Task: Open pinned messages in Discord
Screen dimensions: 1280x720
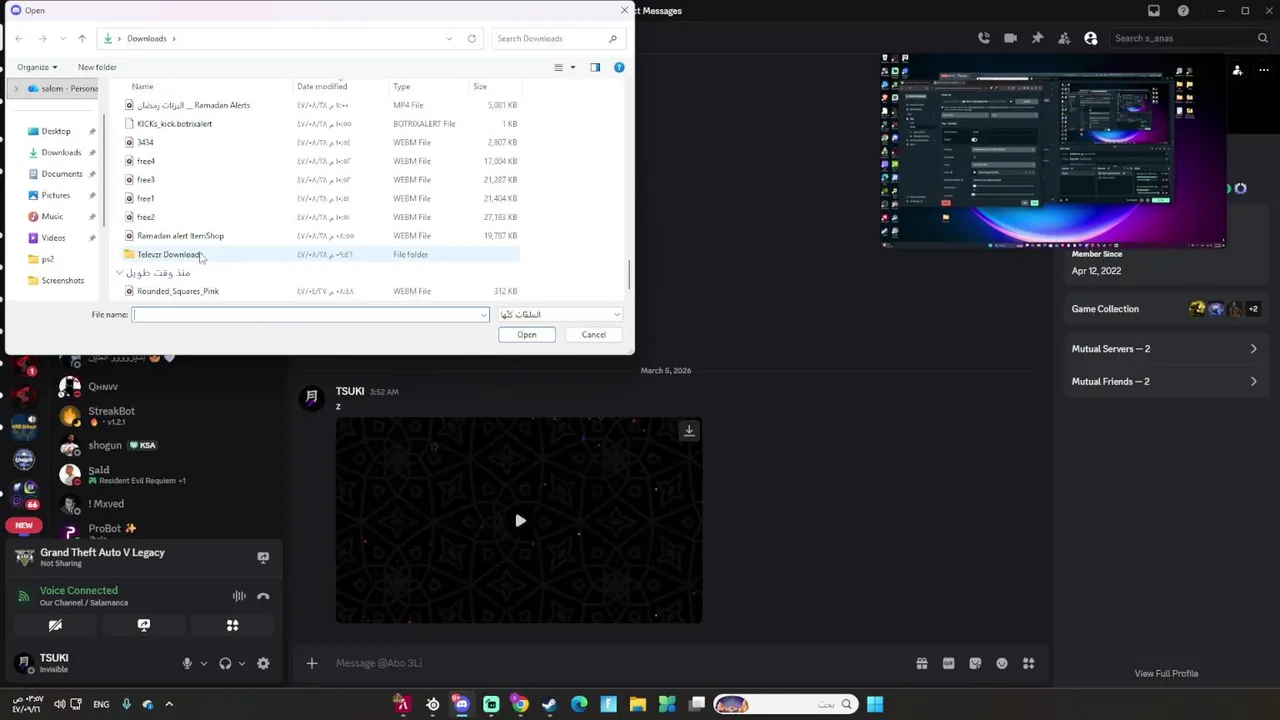Action: tap(1037, 38)
